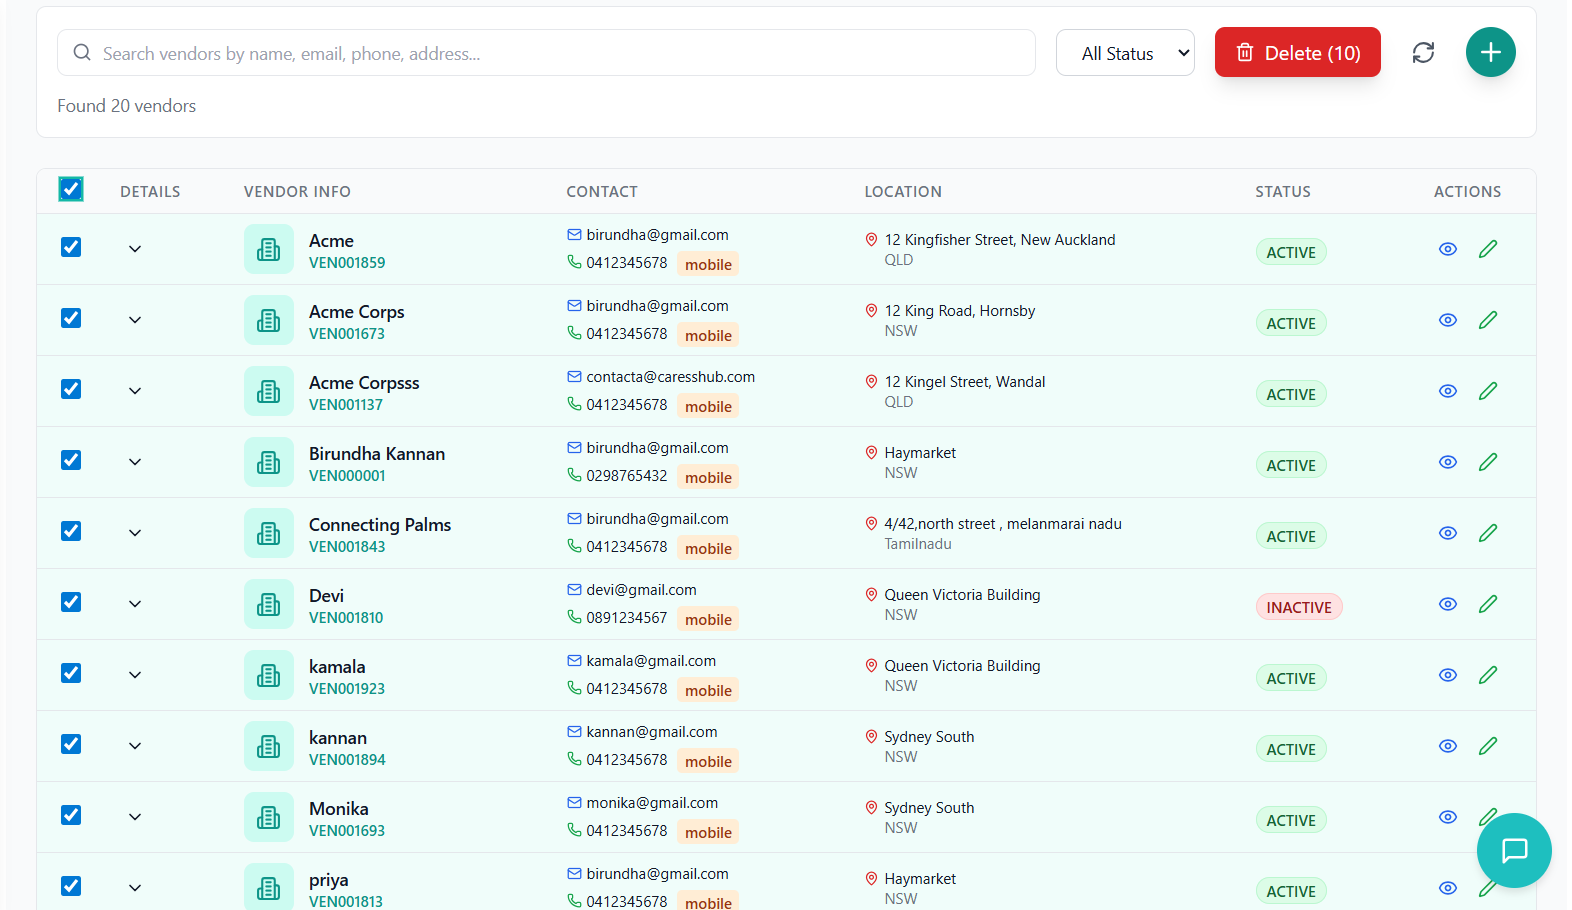Uncheck the kamala row checkbox

coord(71,673)
